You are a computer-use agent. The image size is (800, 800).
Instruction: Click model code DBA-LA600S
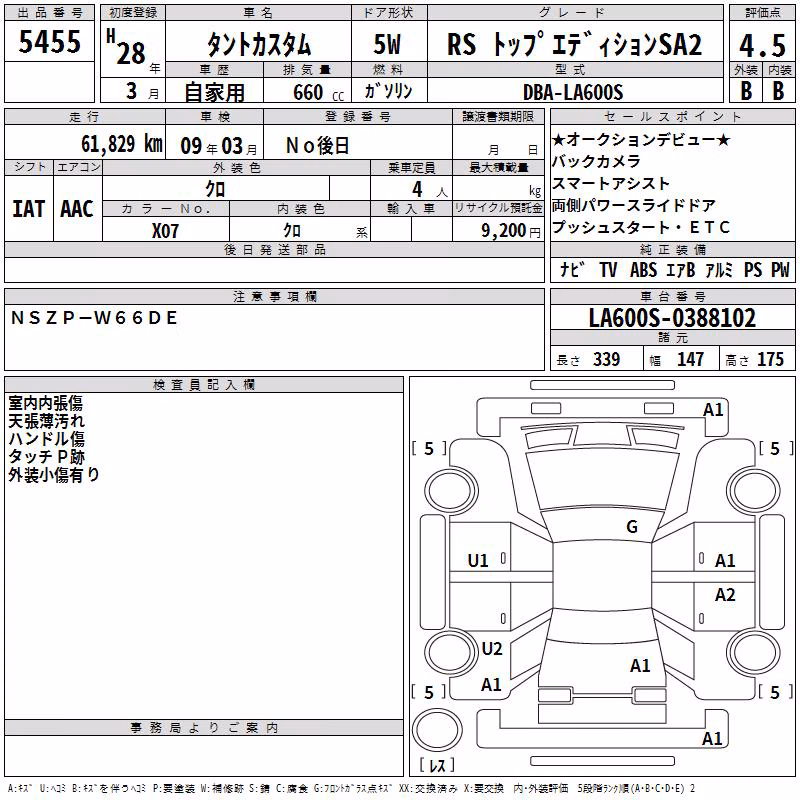pos(573,92)
